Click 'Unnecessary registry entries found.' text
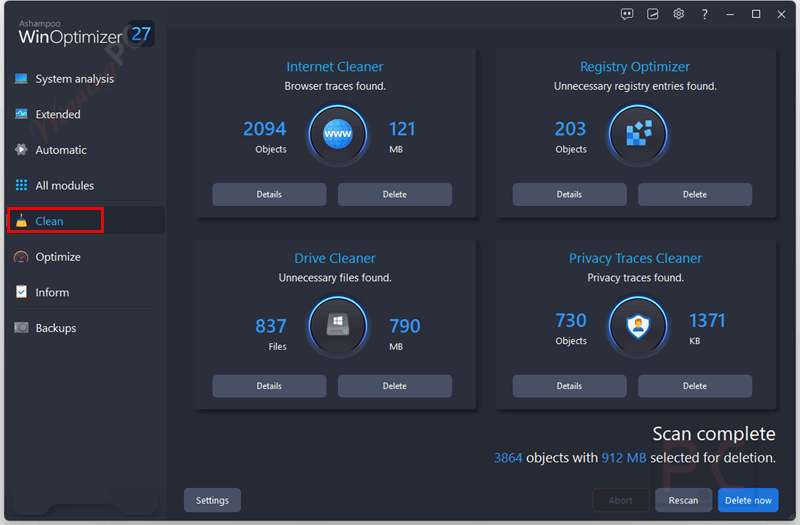 pyautogui.click(x=635, y=86)
